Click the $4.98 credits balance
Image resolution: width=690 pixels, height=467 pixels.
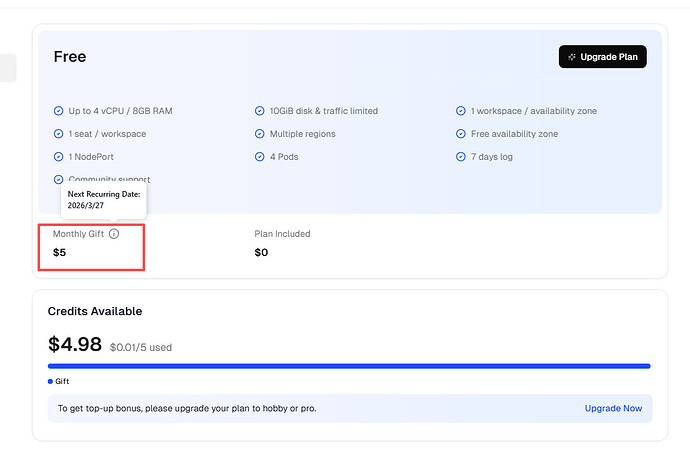[x=75, y=344]
